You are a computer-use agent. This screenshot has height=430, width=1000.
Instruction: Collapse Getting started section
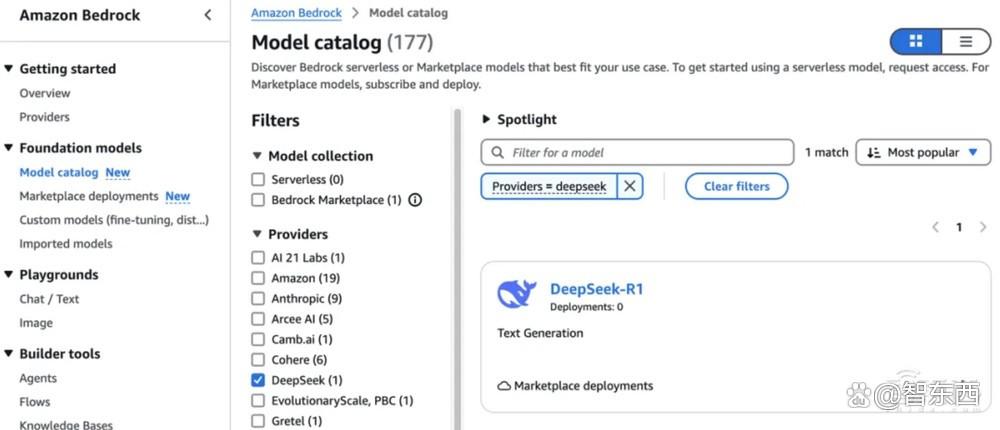[8, 69]
